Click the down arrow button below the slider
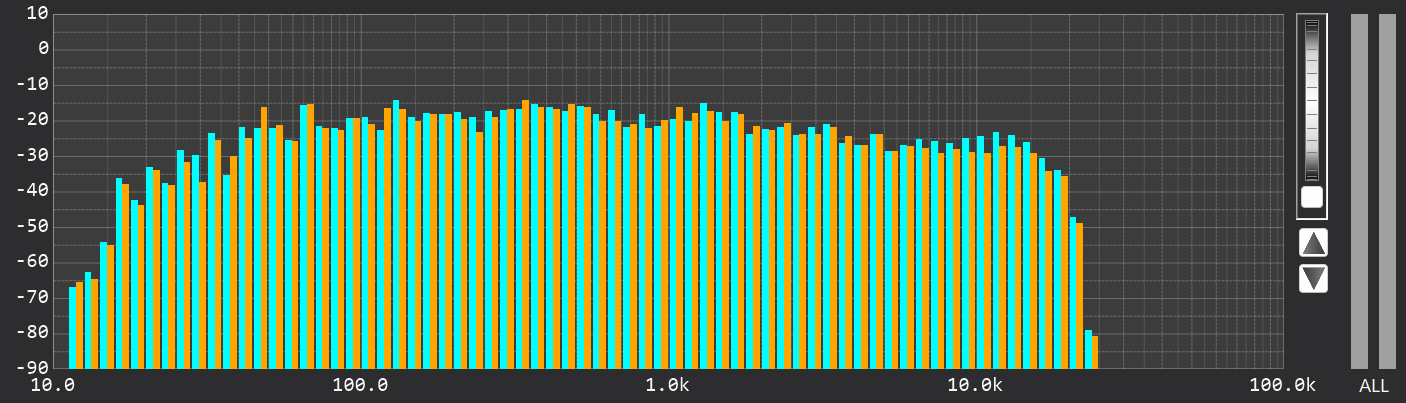The height and width of the screenshot is (403, 1406). click(1313, 278)
